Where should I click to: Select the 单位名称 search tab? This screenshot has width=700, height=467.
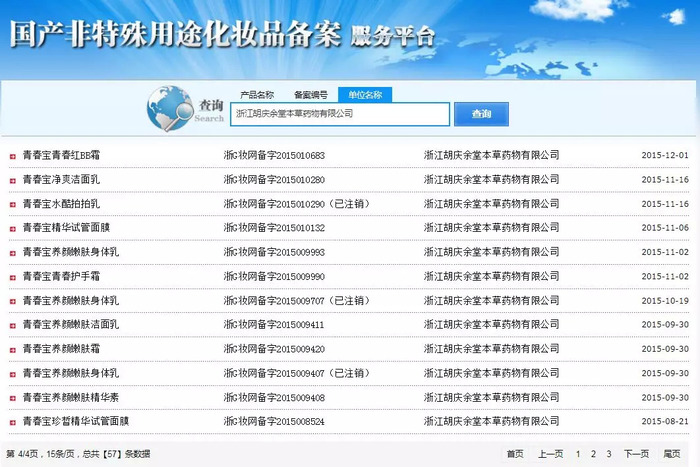365,95
